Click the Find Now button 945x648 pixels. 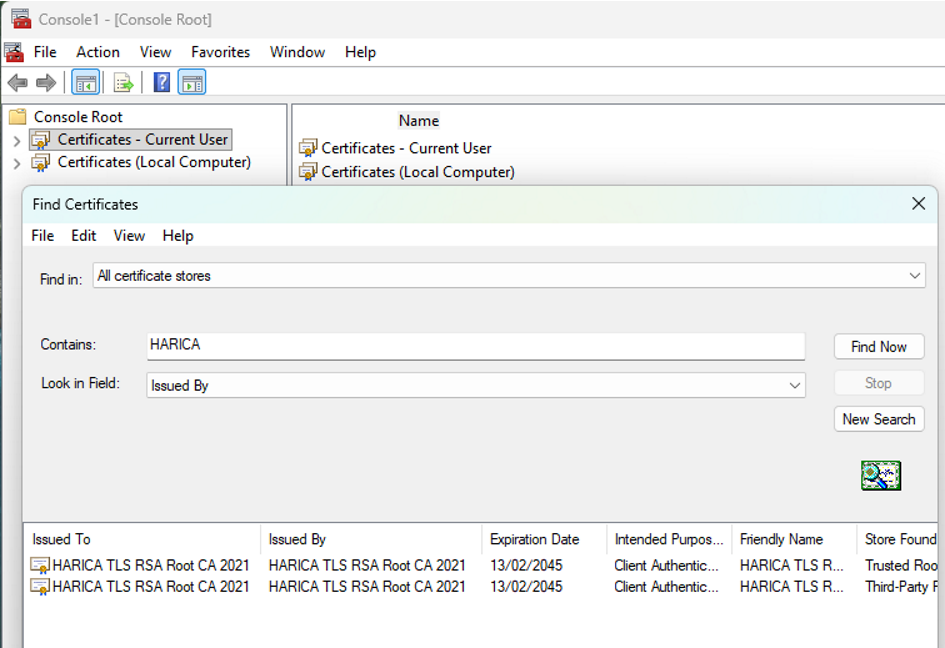click(879, 347)
